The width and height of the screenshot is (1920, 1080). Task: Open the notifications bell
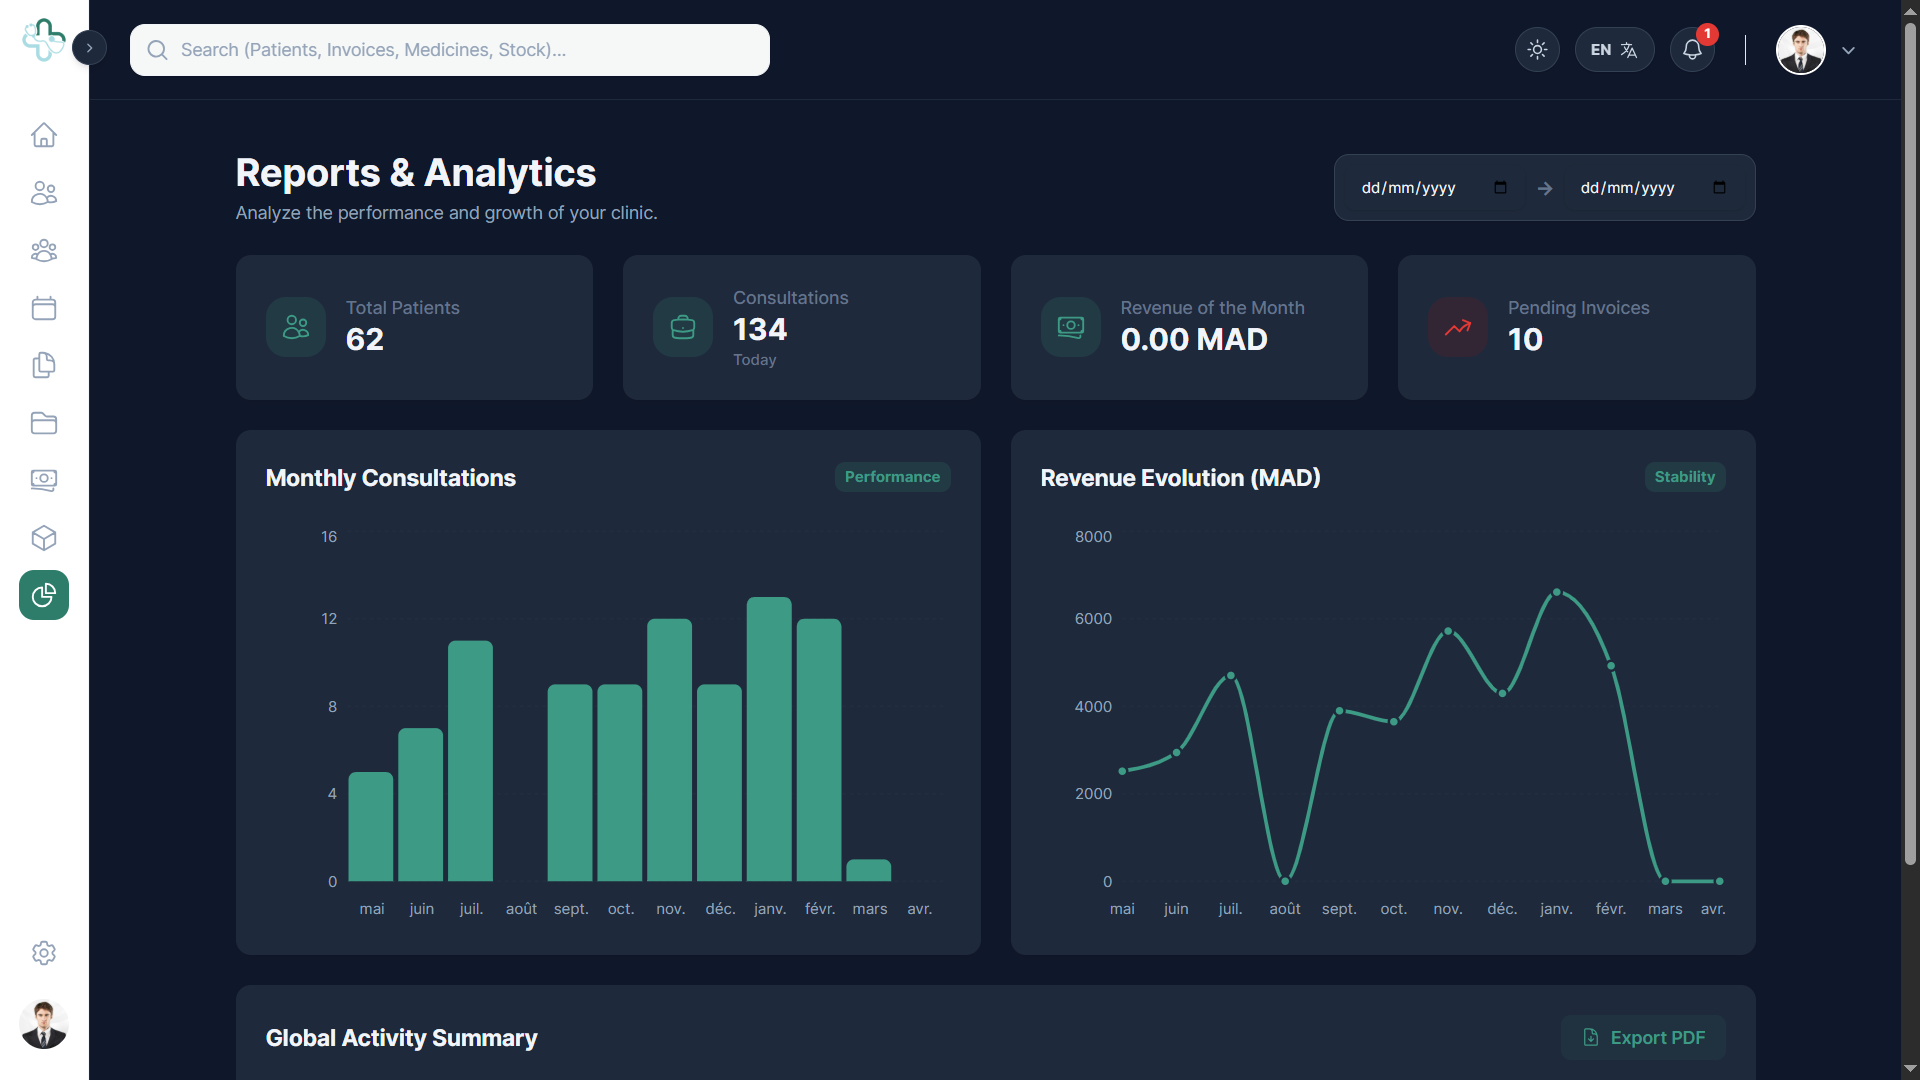[1692, 50]
